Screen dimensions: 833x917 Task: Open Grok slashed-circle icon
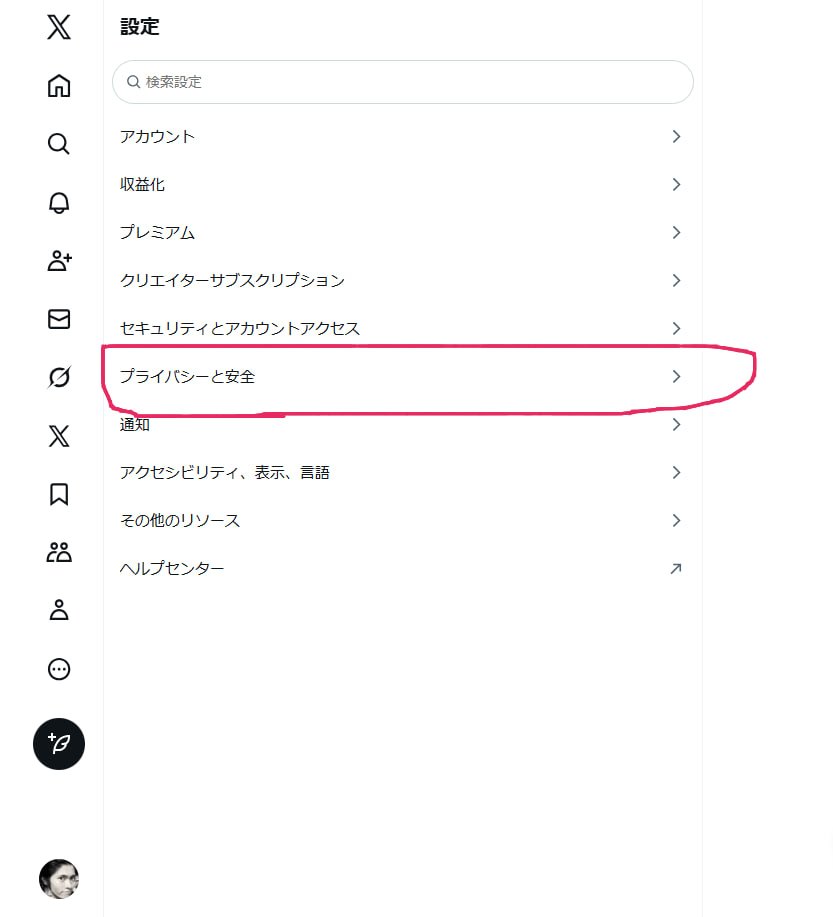pos(59,377)
